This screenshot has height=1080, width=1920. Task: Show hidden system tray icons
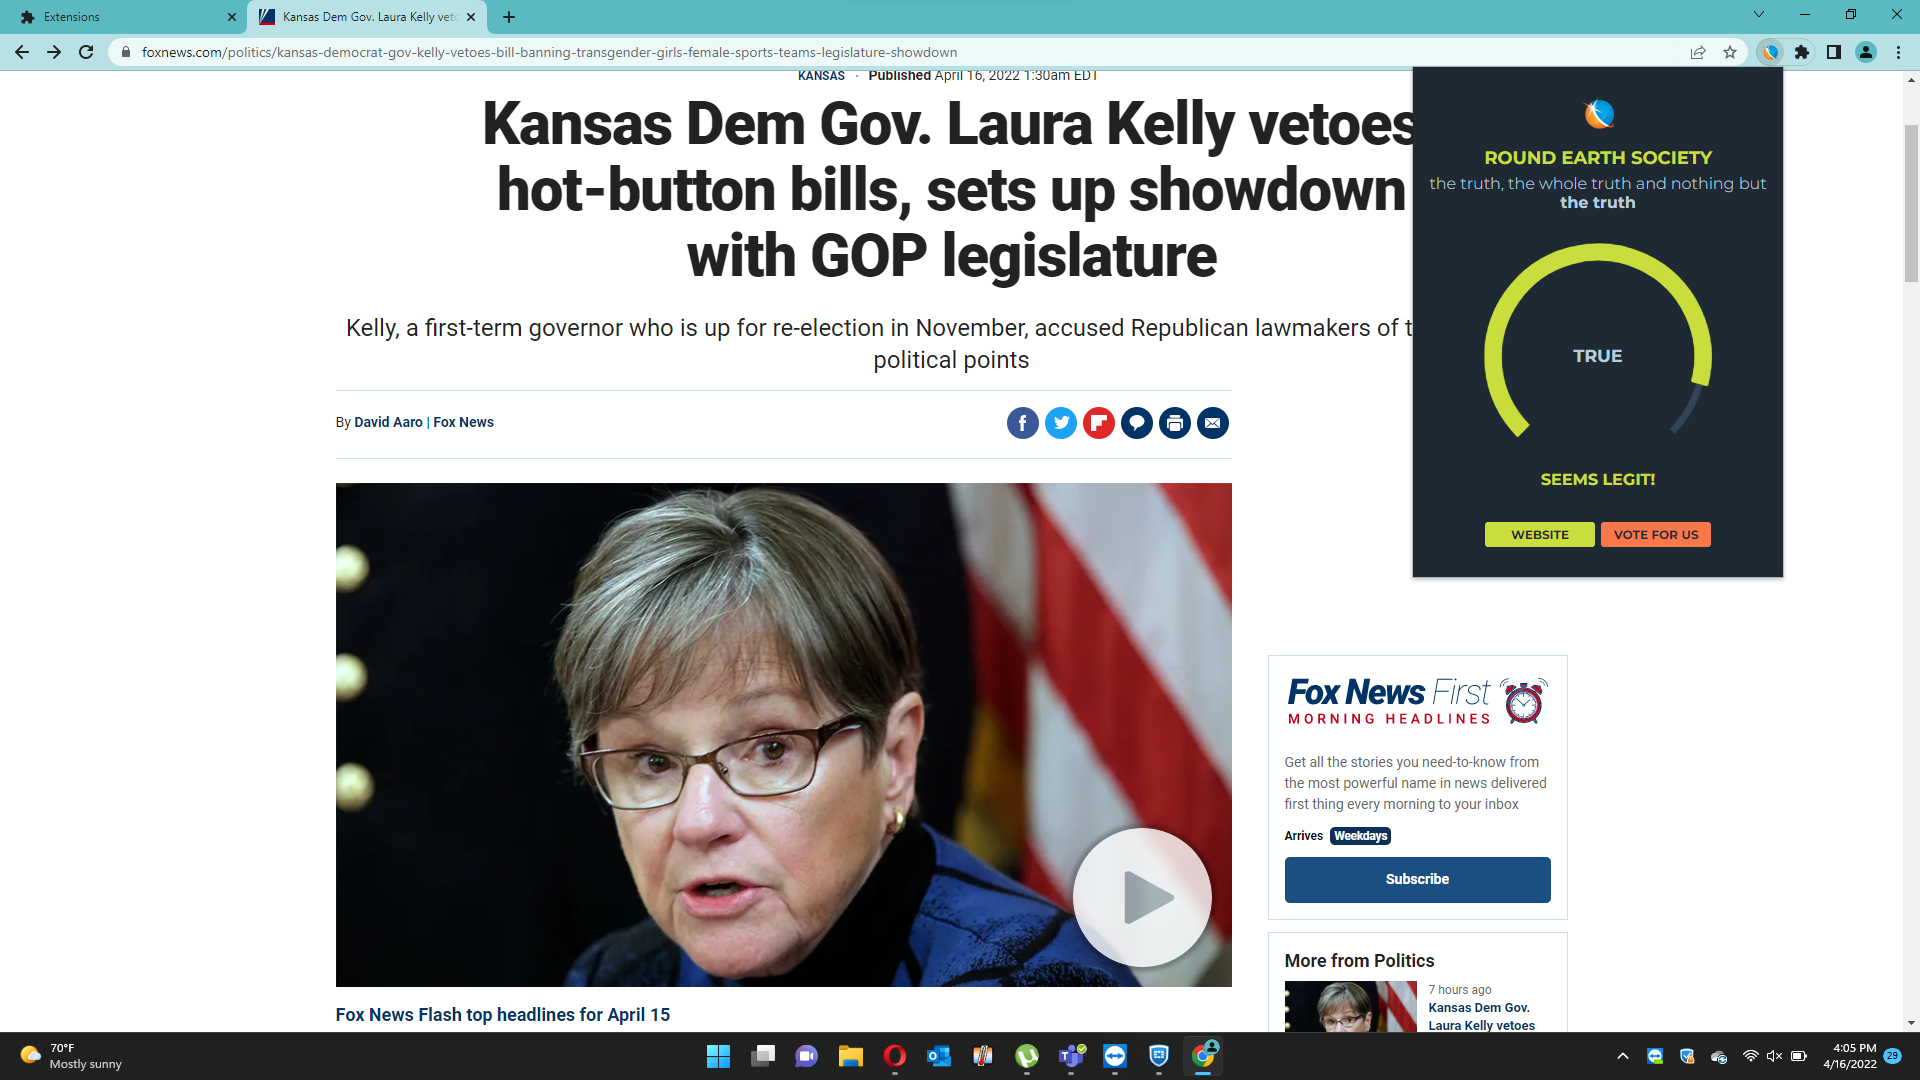coord(1623,1056)
